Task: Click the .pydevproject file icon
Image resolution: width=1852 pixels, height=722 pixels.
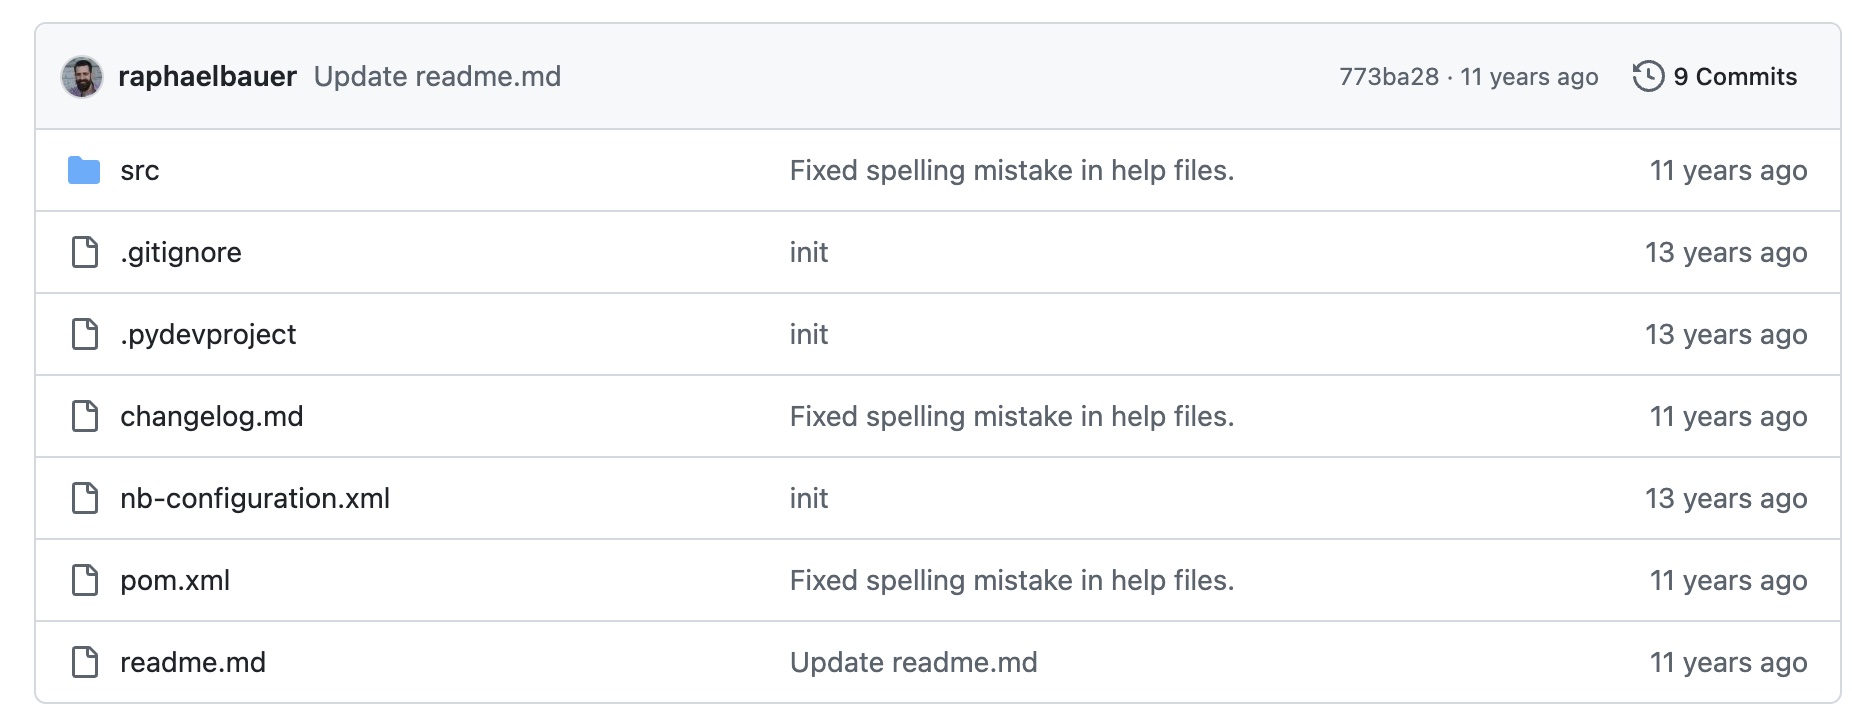Action: (x=85, y=335)
